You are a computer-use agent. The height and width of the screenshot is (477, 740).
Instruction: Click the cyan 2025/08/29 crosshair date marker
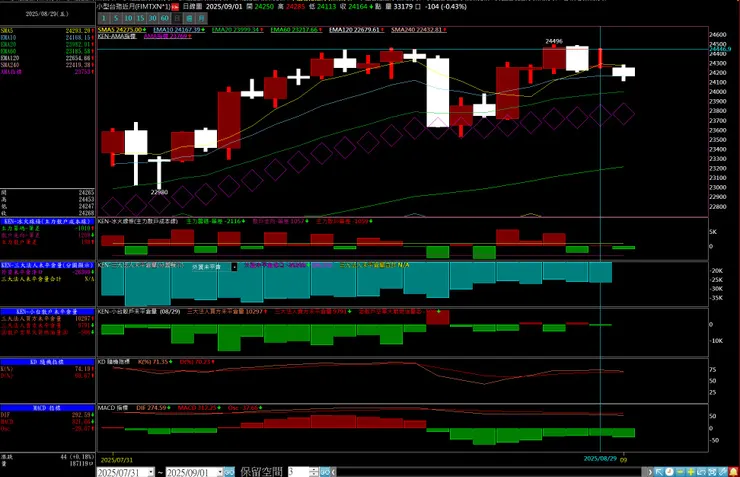click(x=600, y=459)
